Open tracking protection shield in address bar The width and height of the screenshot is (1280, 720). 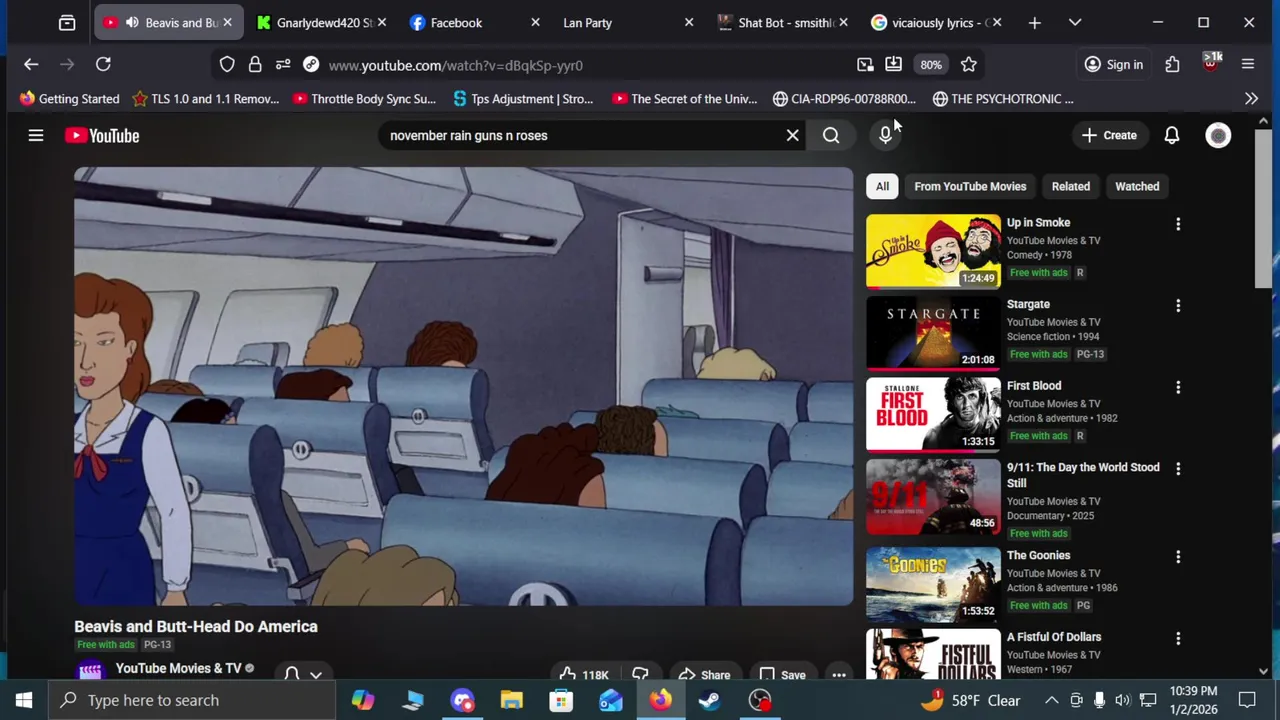[227, 65]
